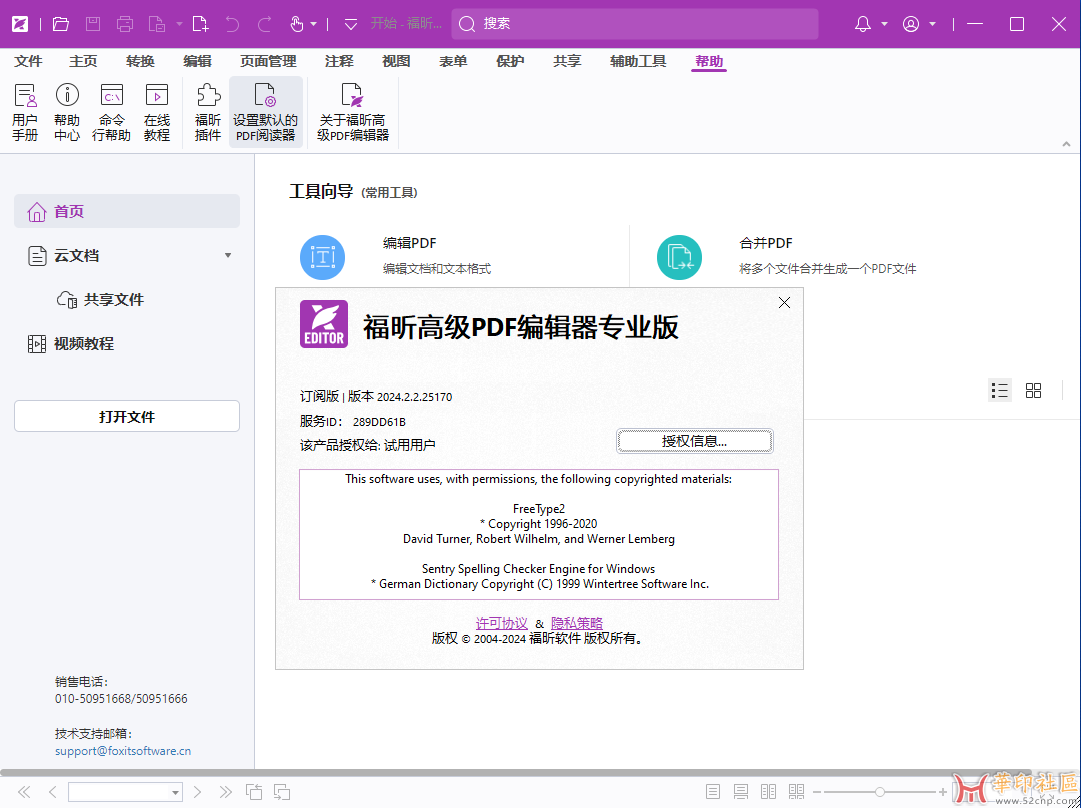Click the zoom in plus button

(943, 791)
